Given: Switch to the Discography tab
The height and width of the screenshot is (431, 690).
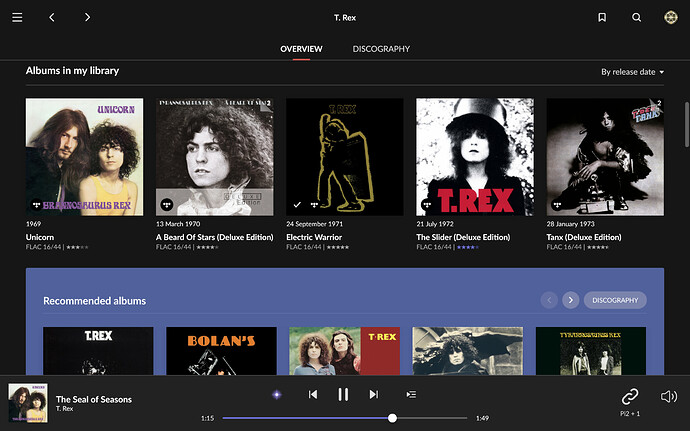Looking at the screenshot, I should 381,49.
